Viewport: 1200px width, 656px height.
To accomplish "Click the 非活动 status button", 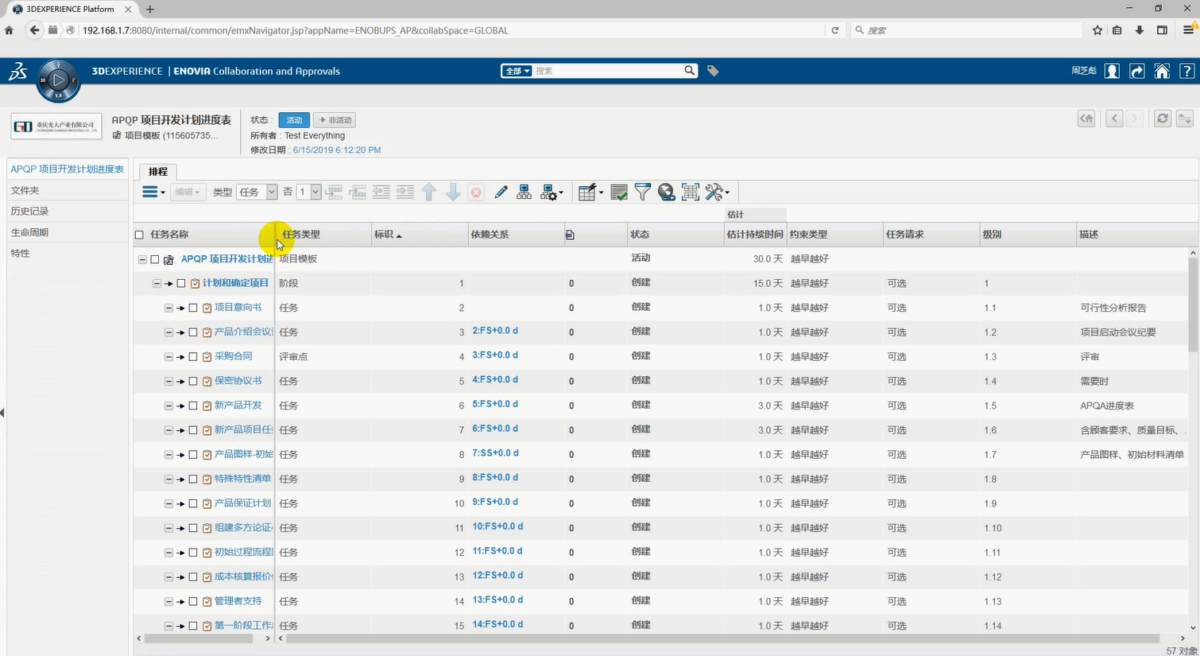I will (334, 120).
